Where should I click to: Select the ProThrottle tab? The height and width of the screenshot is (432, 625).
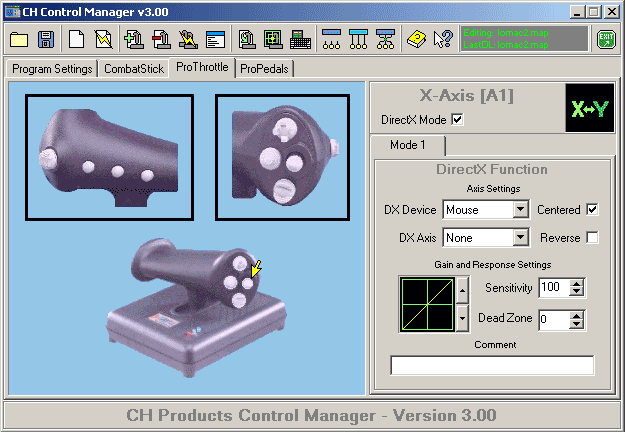[x=202, y=67]
